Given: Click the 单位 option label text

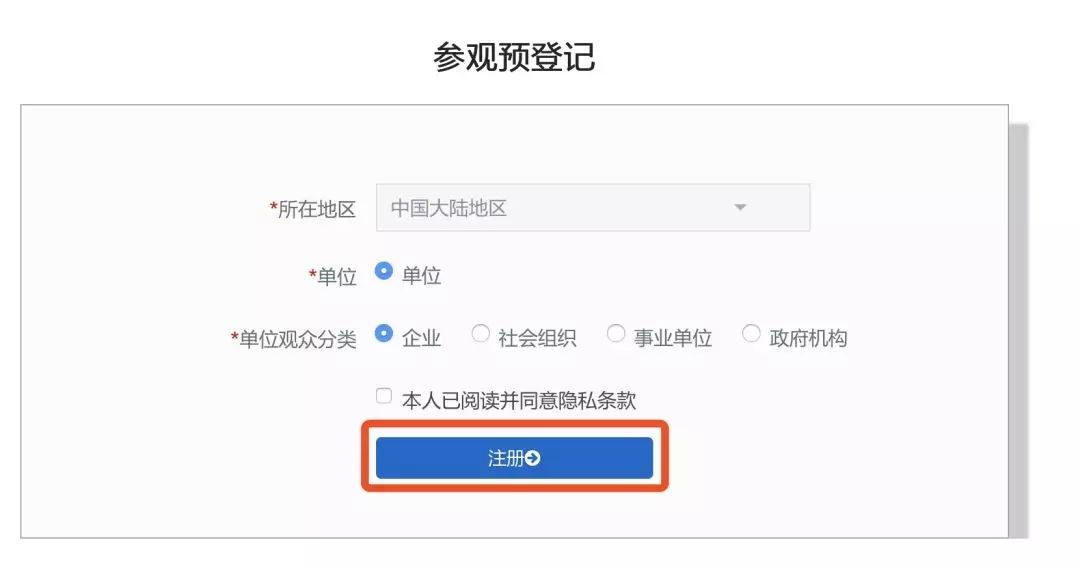Looking at the screenshot, I should pyautogui.click(x=421, y=276).
